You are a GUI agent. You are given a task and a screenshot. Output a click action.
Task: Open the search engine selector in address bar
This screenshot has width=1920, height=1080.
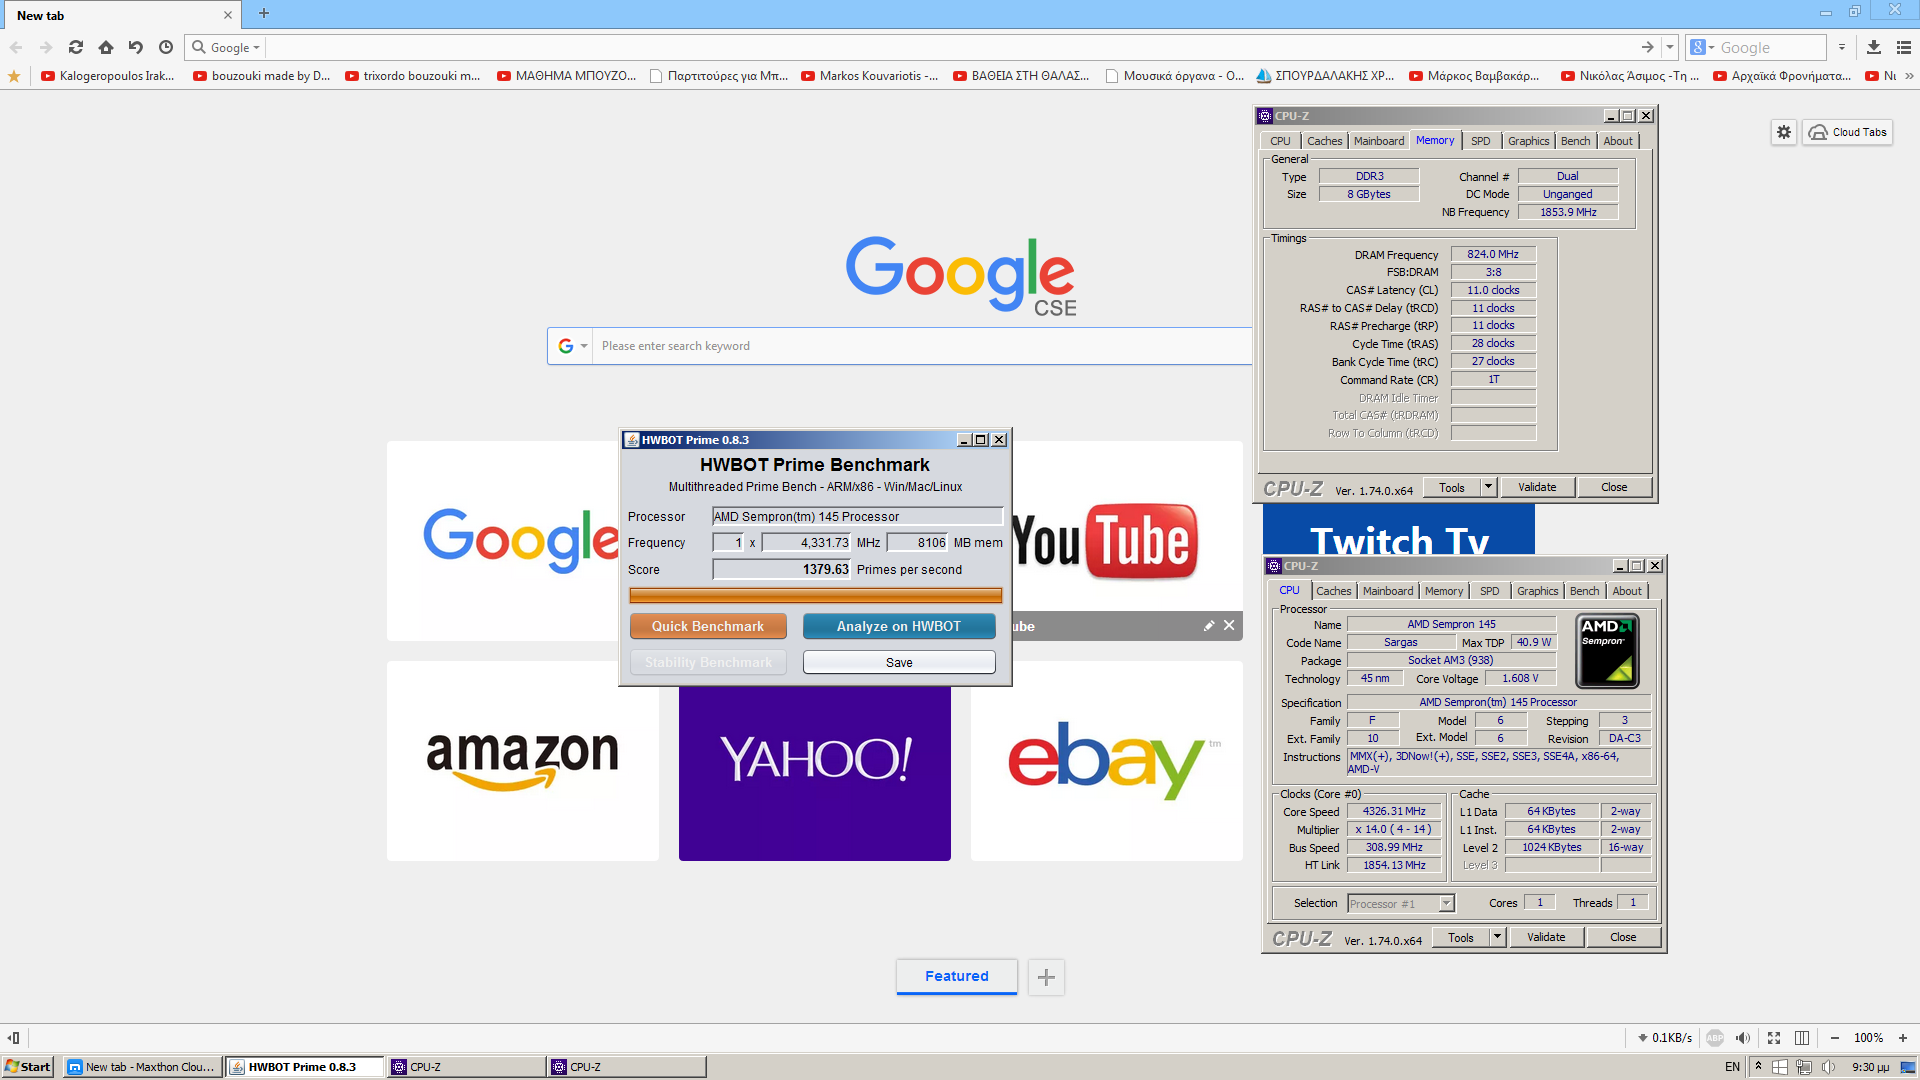(x=227, y=47)
